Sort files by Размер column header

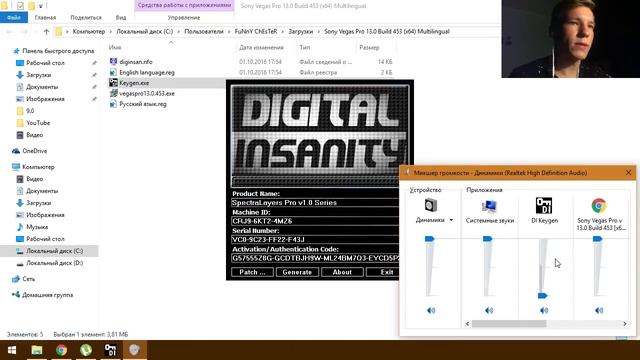pos(369,47)
